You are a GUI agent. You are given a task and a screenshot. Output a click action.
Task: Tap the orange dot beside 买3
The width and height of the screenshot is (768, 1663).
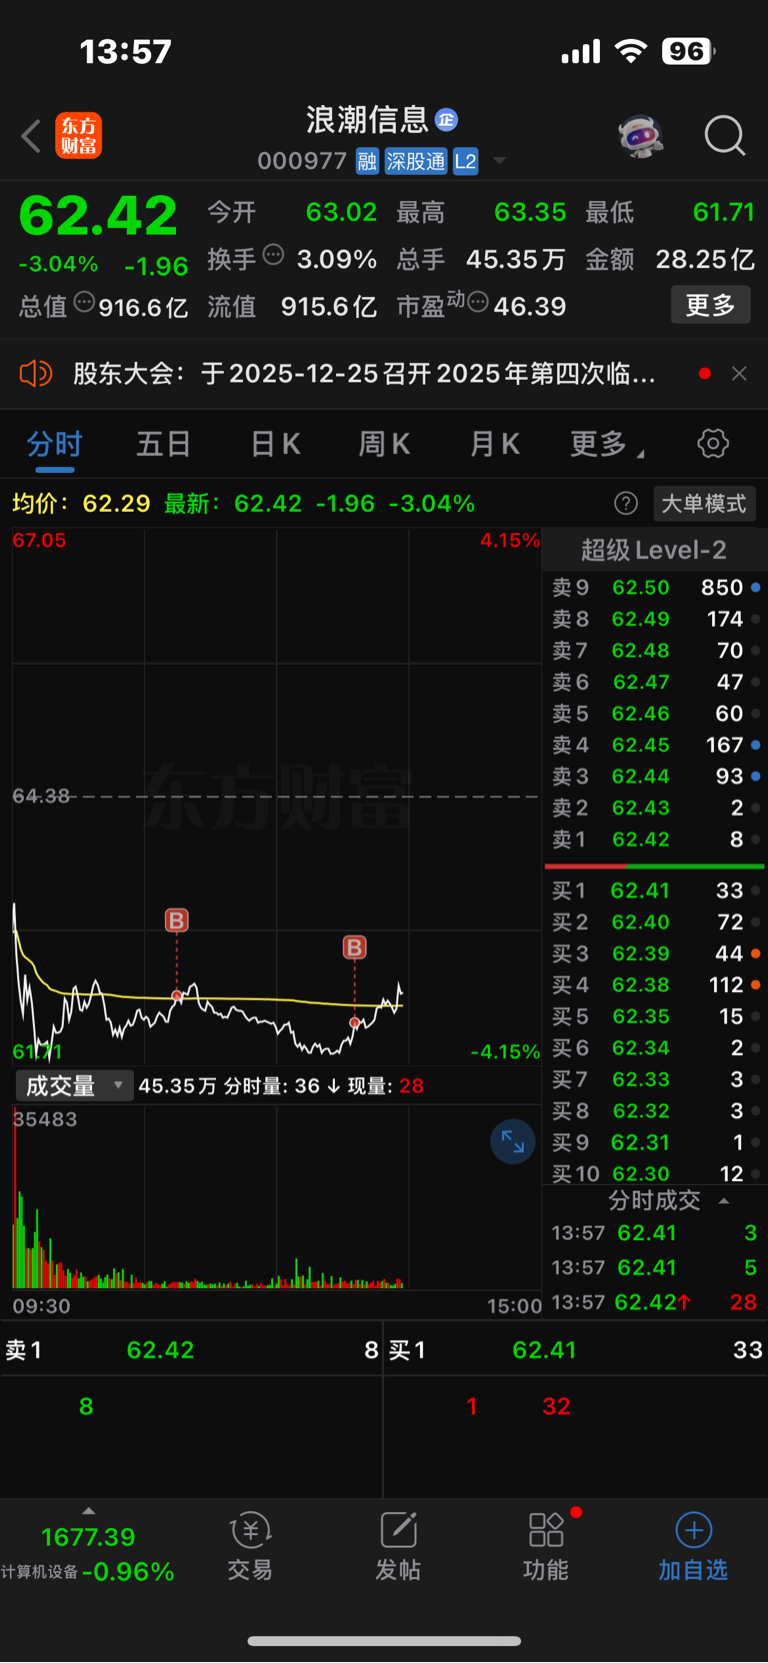point(755,953)
